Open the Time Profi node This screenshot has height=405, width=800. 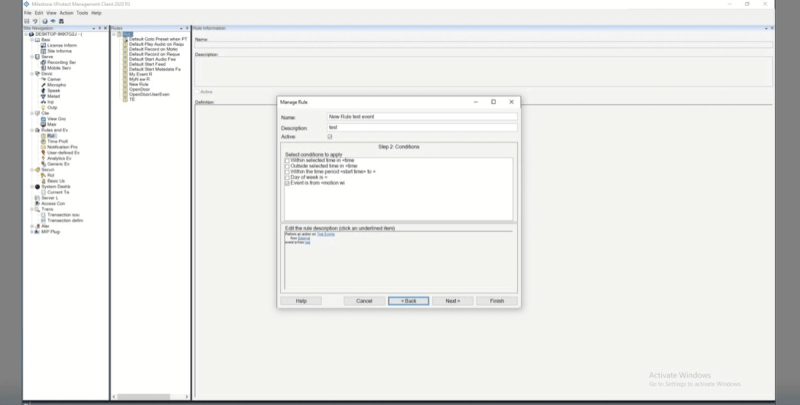coord(57,141)
